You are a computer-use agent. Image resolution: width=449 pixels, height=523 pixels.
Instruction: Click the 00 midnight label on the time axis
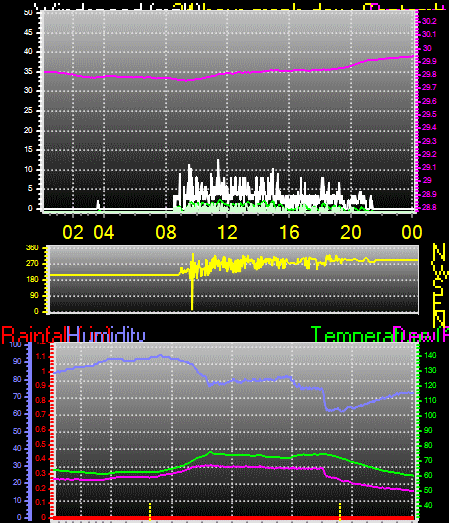[412, 232]
